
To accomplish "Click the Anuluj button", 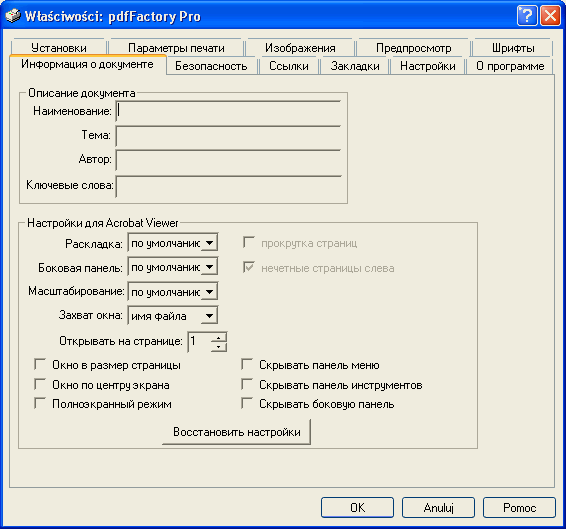I will tap(438, 507).
